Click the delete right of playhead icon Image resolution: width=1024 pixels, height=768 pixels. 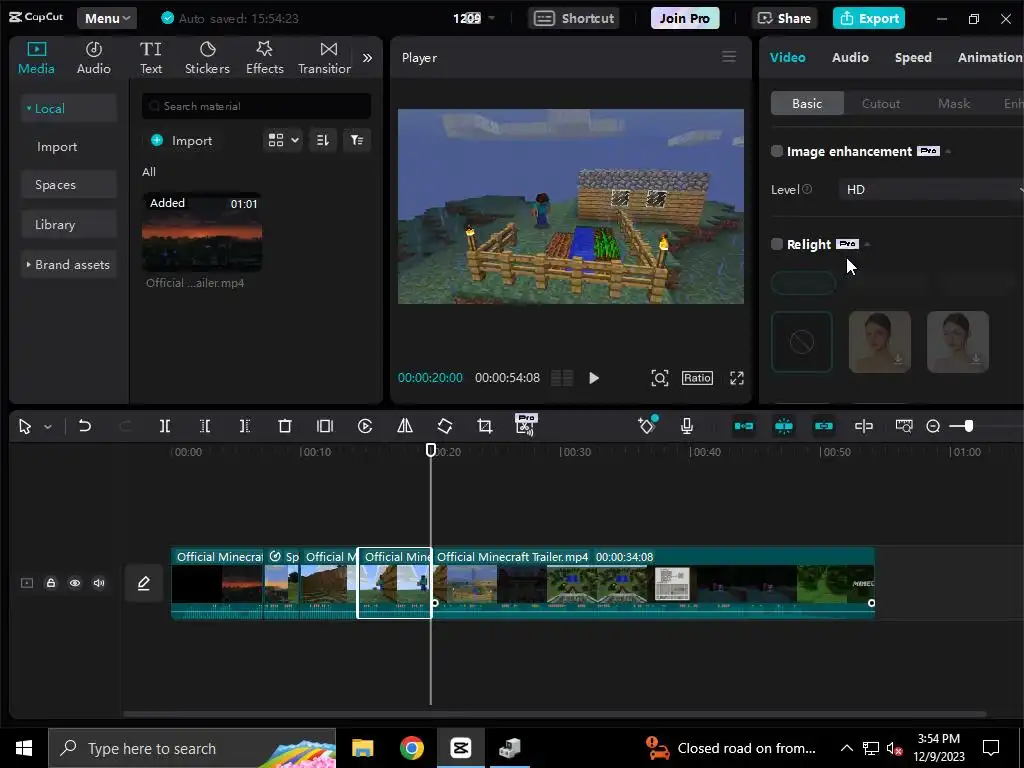point(245,426)
